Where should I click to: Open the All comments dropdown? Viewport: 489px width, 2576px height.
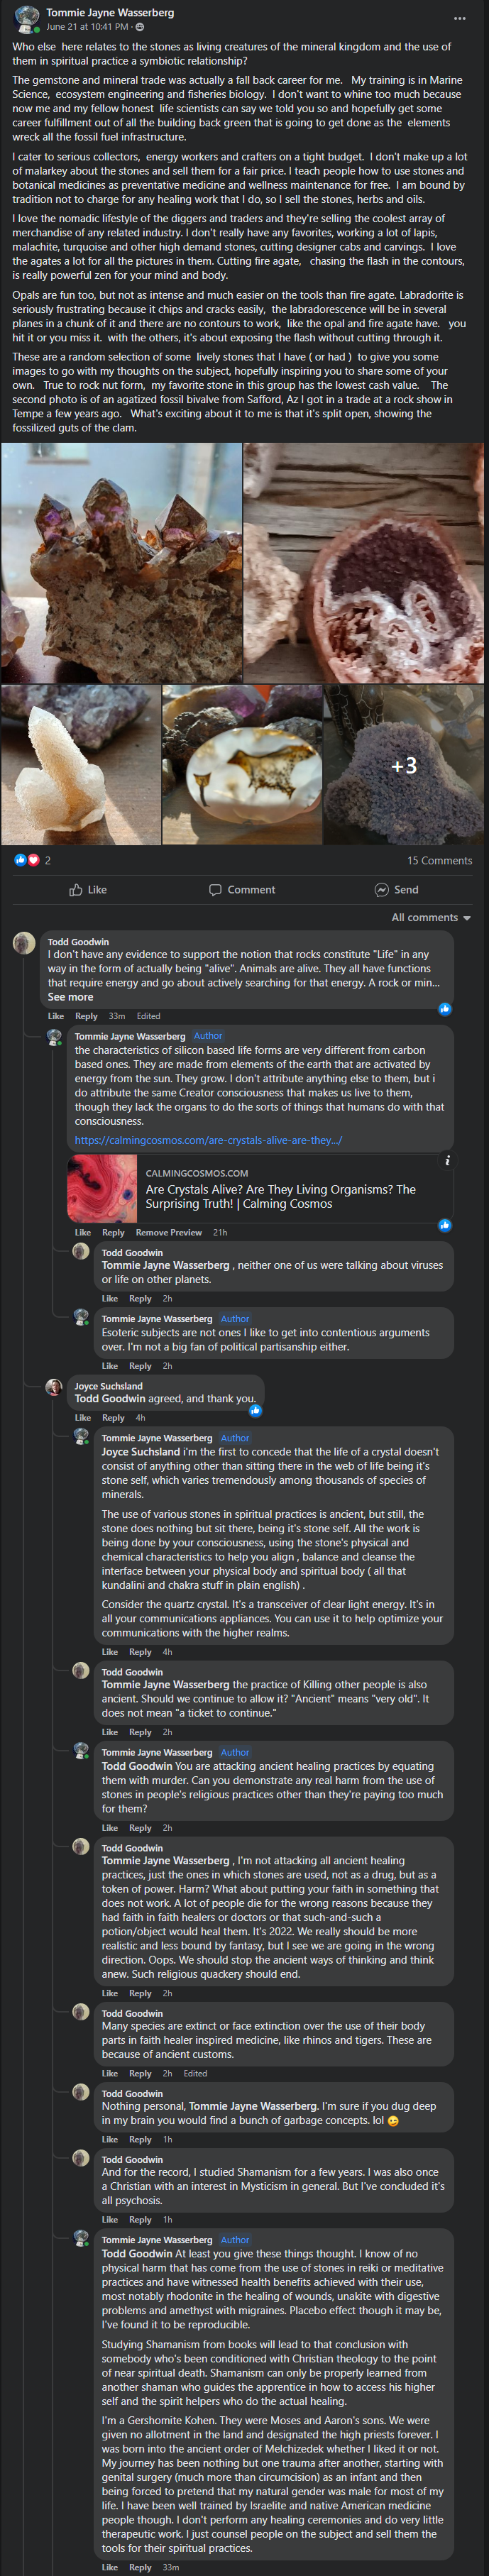[431, 917]
